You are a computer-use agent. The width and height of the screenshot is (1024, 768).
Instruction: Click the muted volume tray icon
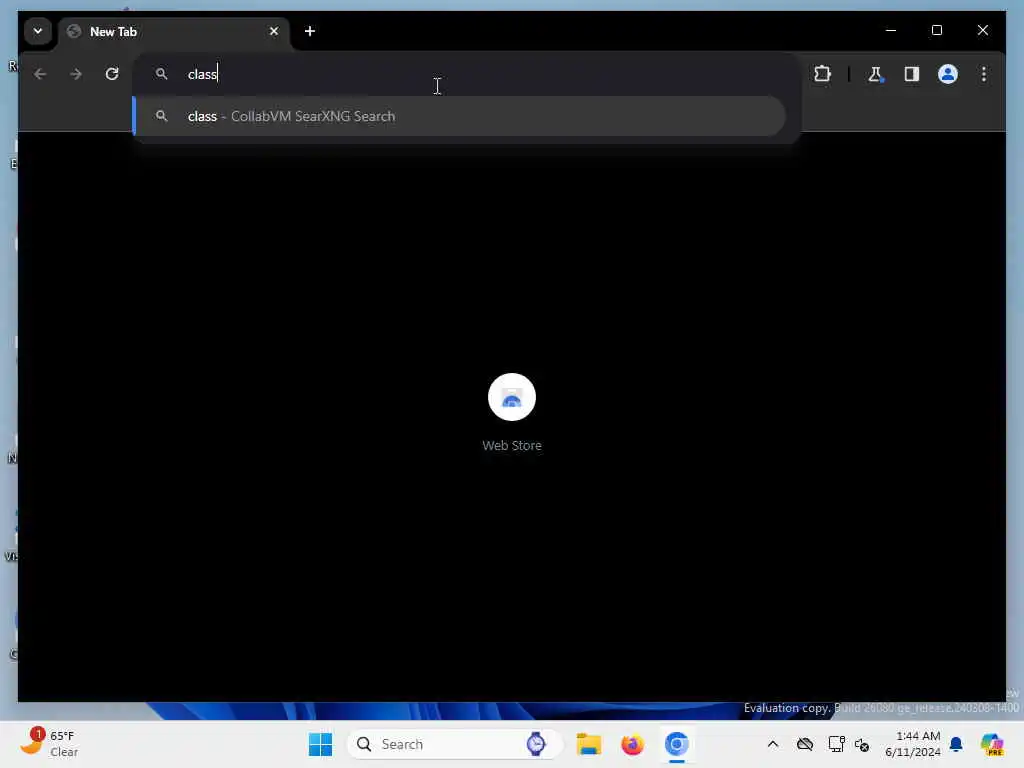862,744
